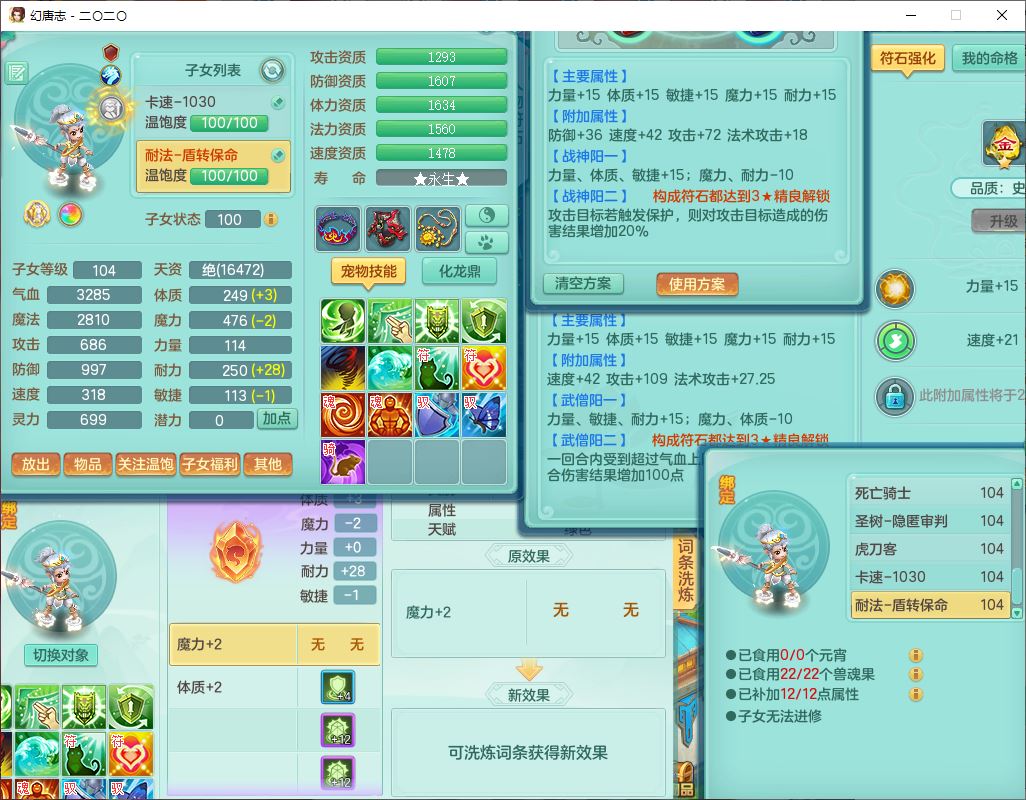Select highlighted 耐法-盾转保命 row with level 104
This screenshot has width=1026, height=800.
click(929, 605)
